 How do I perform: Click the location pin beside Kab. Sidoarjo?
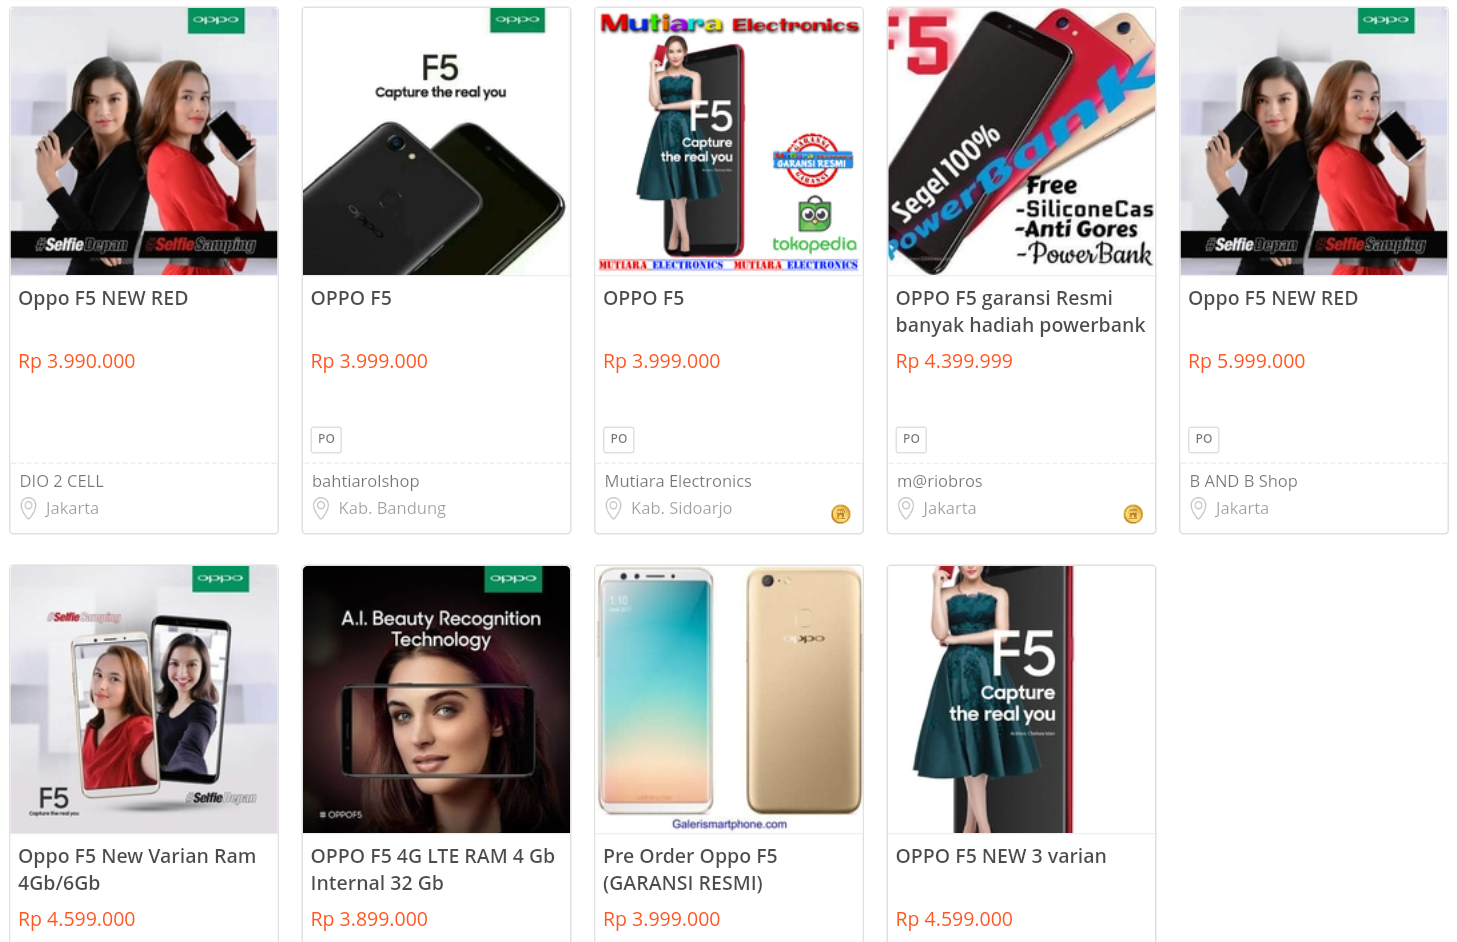pyautogui.click(x=614, y=509)
